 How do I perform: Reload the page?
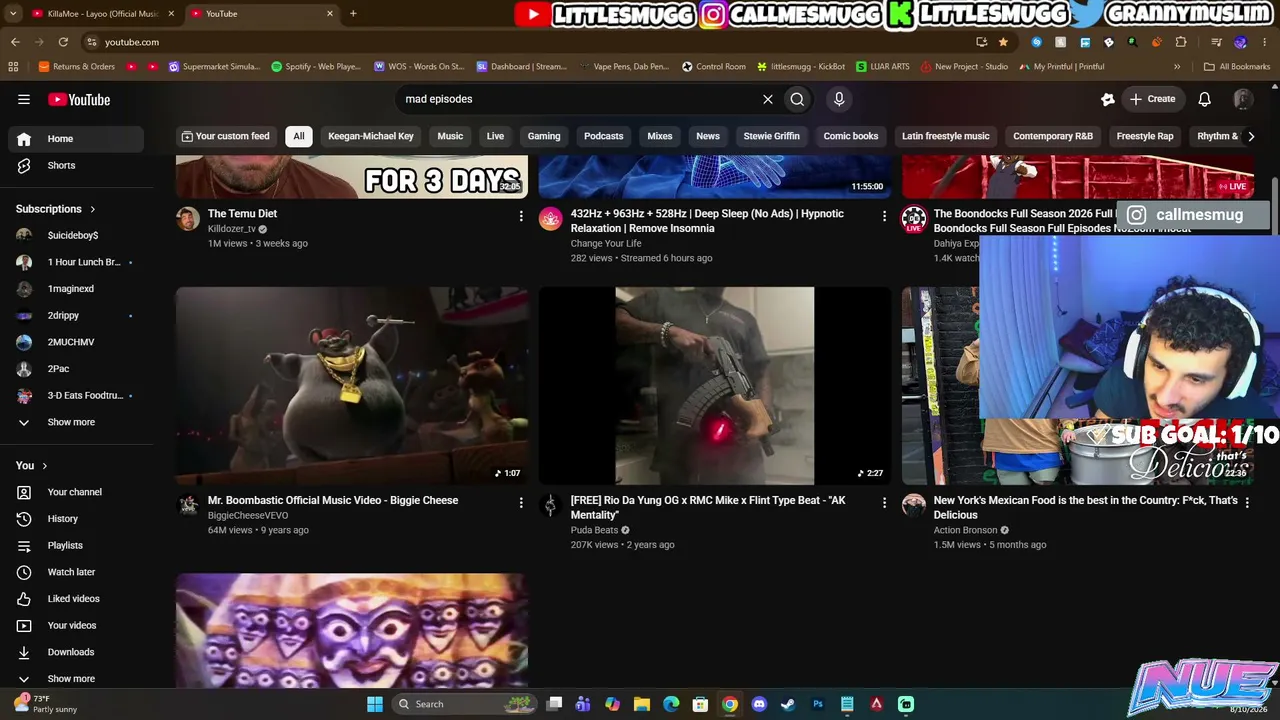[x=63, y=42]
